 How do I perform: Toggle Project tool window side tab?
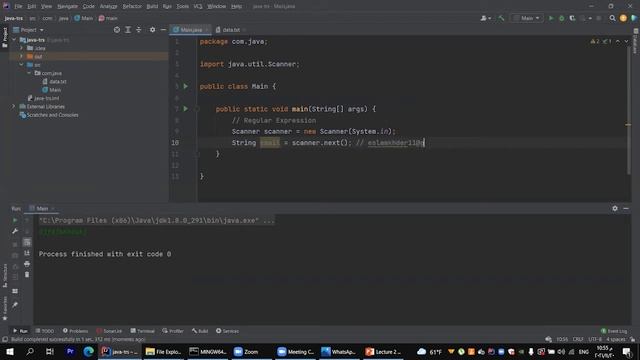click(x=4, y=38)
